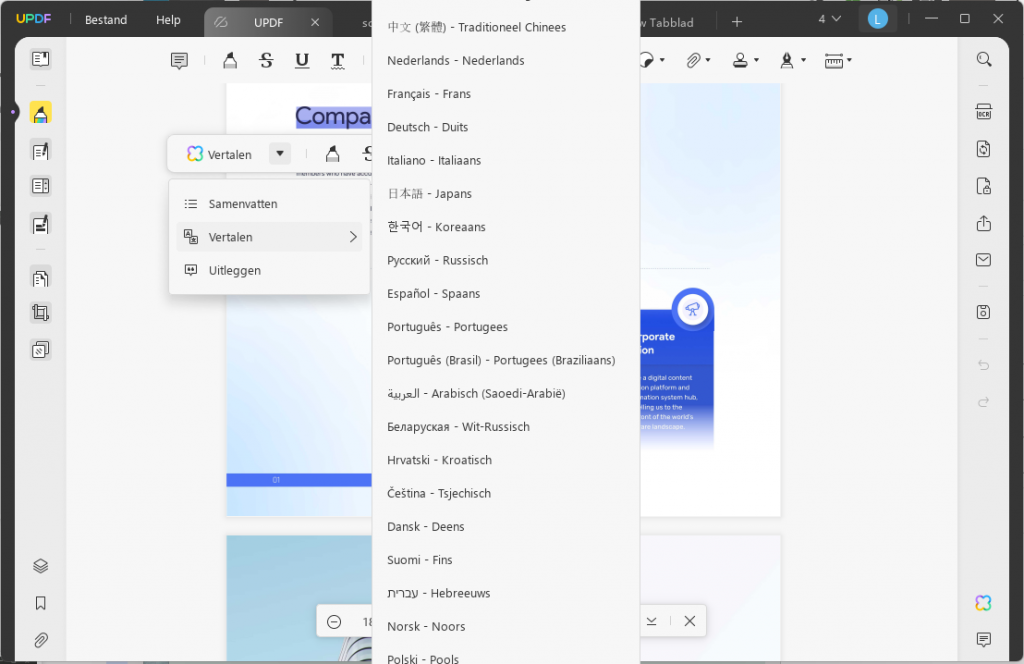Click the zoom out minus button
The width and height of the screenshot is (1024, 664).
(x=334, y=622)
